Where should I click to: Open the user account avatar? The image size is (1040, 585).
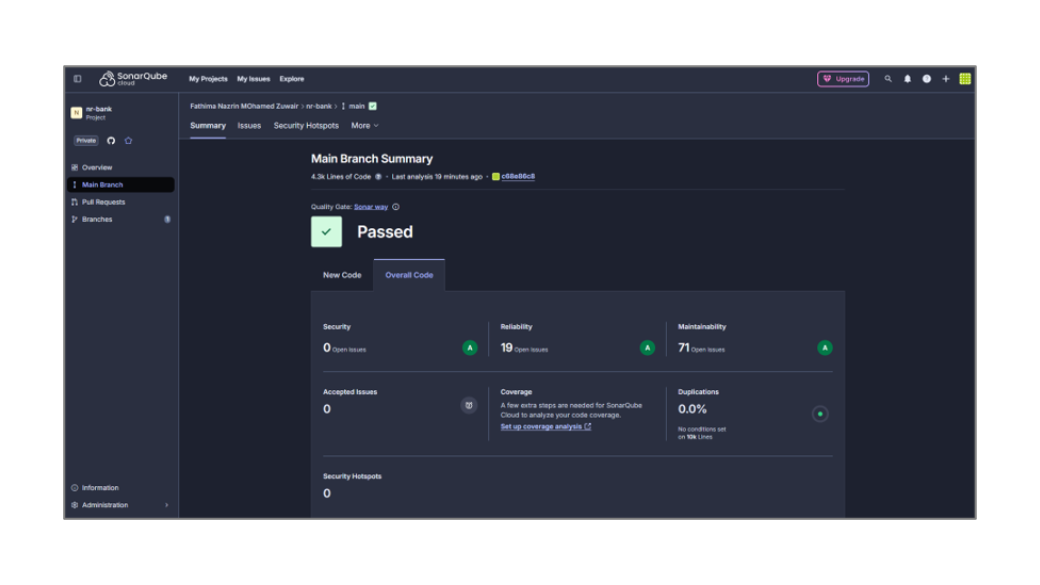coord(965,79)
